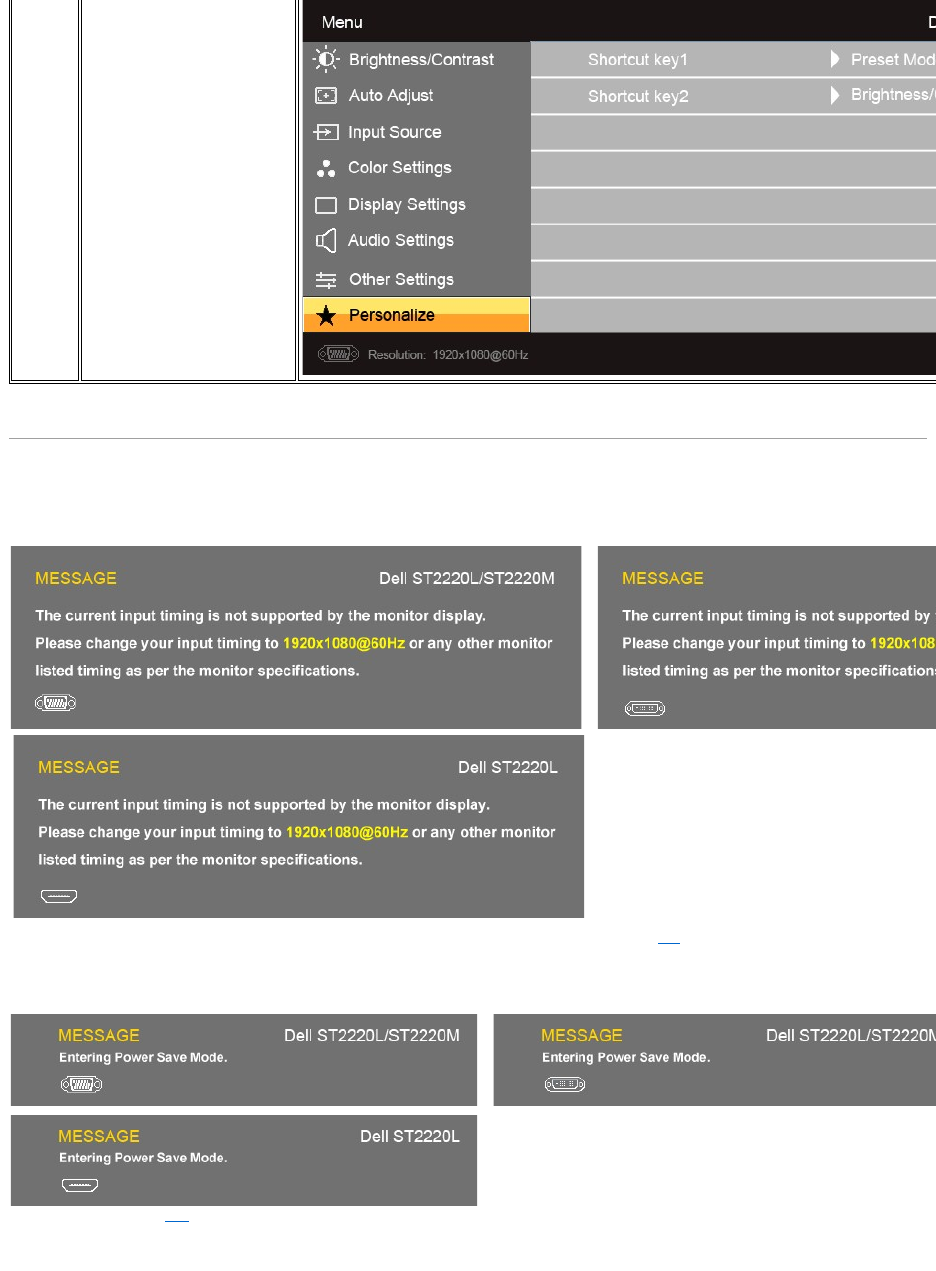Click the Audio Settings speaker icon
936x1271 pixels.
326,241
